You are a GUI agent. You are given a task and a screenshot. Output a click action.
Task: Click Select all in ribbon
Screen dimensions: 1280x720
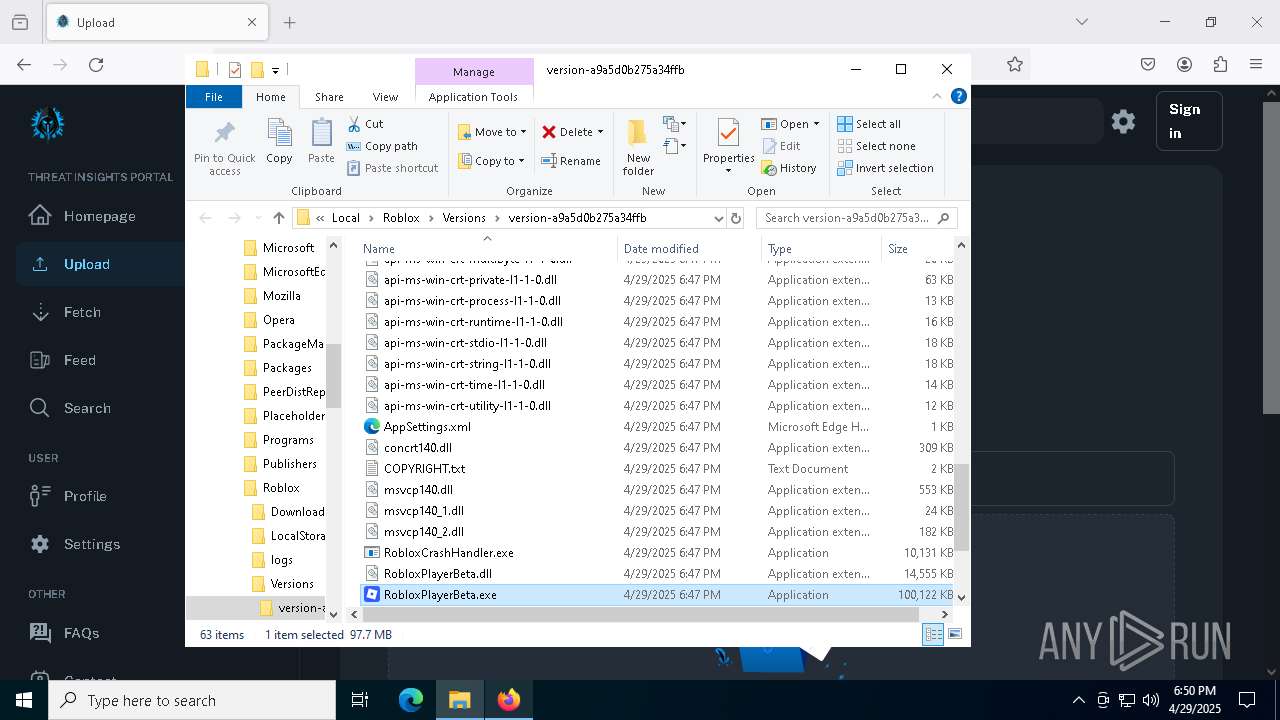click(869, 124)
